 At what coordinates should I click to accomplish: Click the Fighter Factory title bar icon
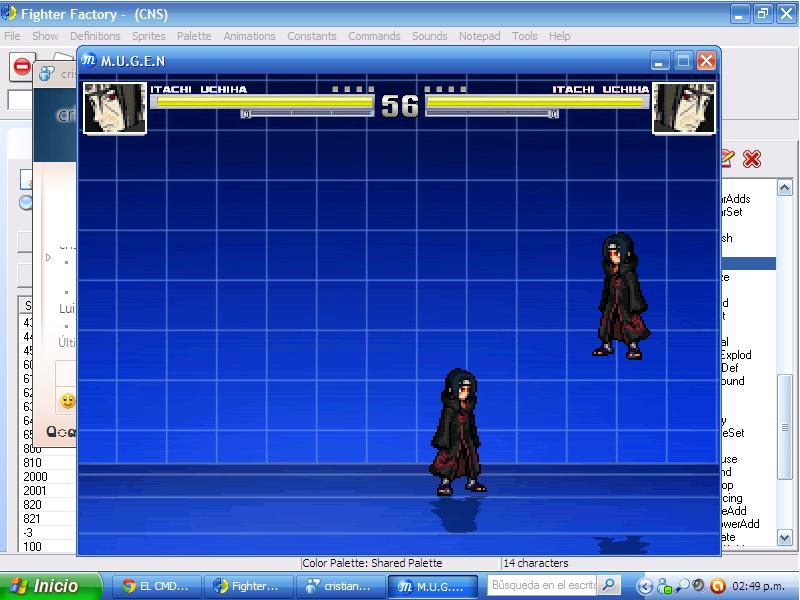(x=8, y=14)
